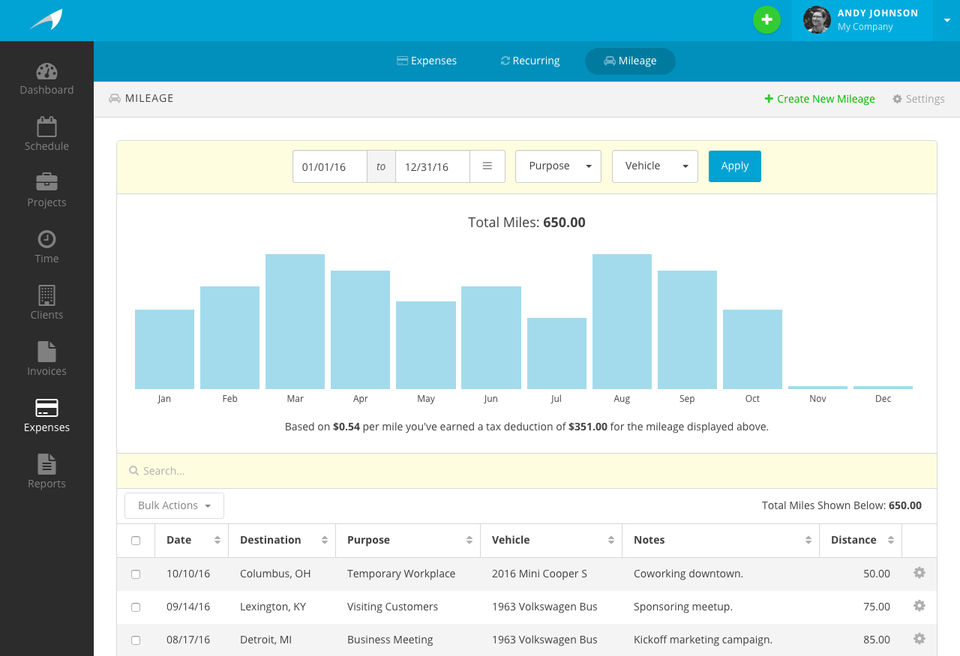Click the start date field 01/01/16
Screen dimensions: 960x656
(x=330, y=167)
